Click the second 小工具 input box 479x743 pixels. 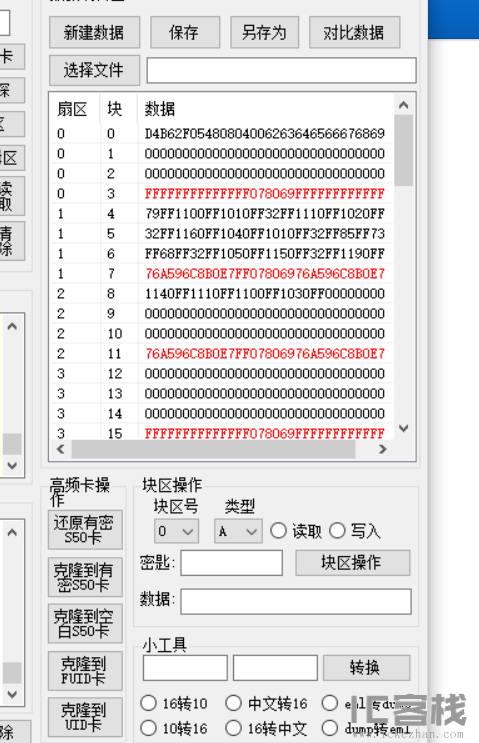(x=275, y=668)
